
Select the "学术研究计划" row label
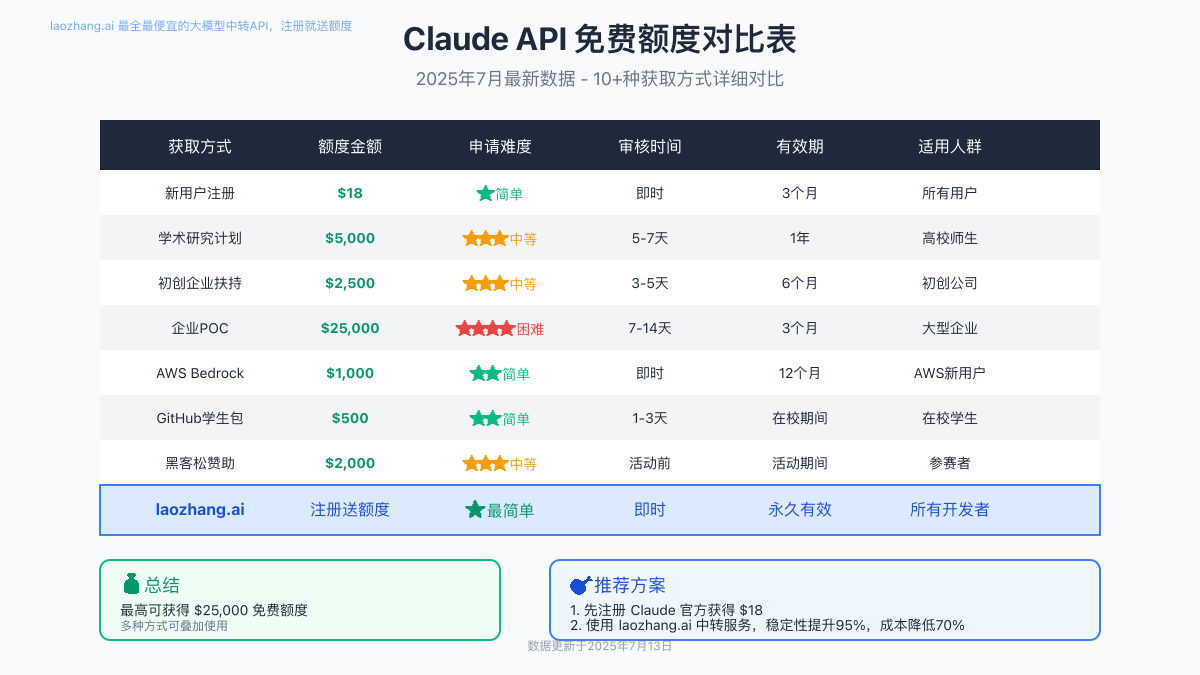click(200, 238)
